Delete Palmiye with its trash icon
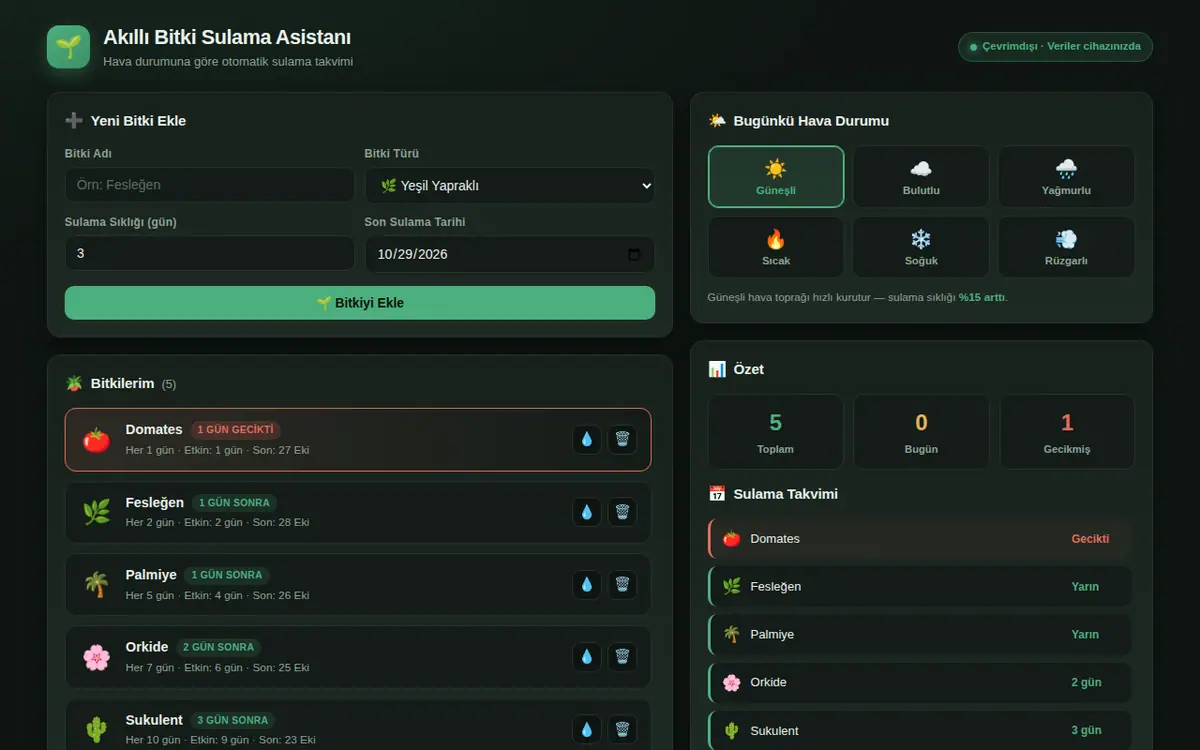 [x=622, y=585]
